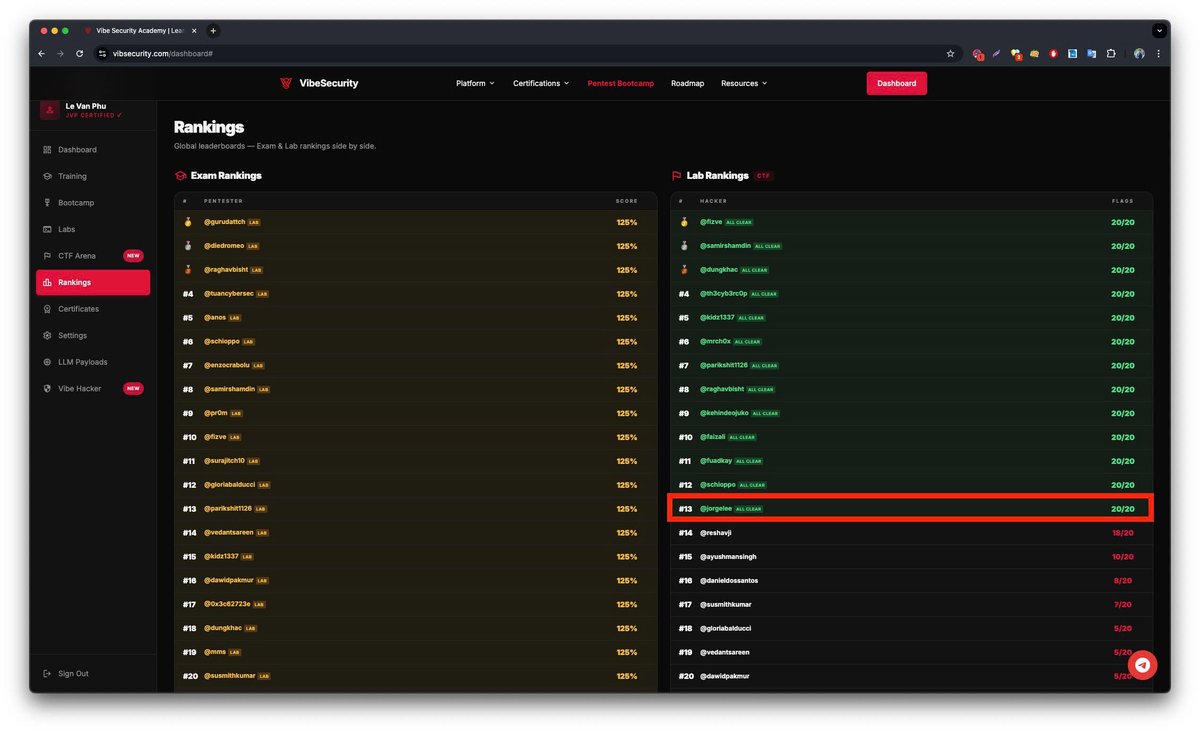The width and height of the screenshot is (1200, 732).
Task: Click the Lab Rankings flag icon
Action: (x=677, y=176)
